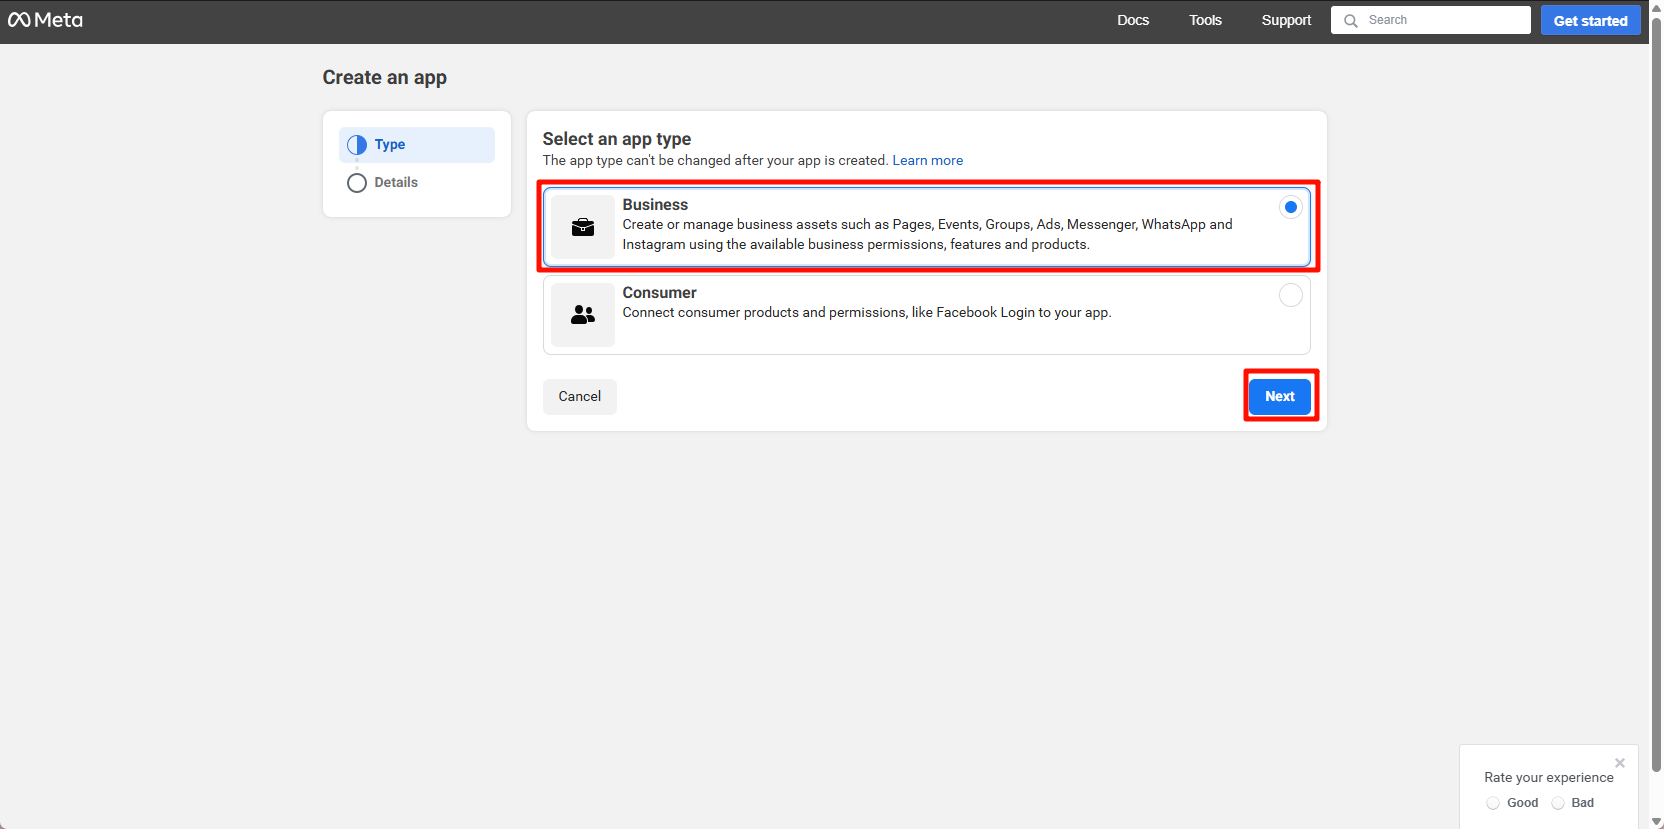Close the Rate your experience popup
The image size is (1664, 829).
click(x=1620, y=763)
